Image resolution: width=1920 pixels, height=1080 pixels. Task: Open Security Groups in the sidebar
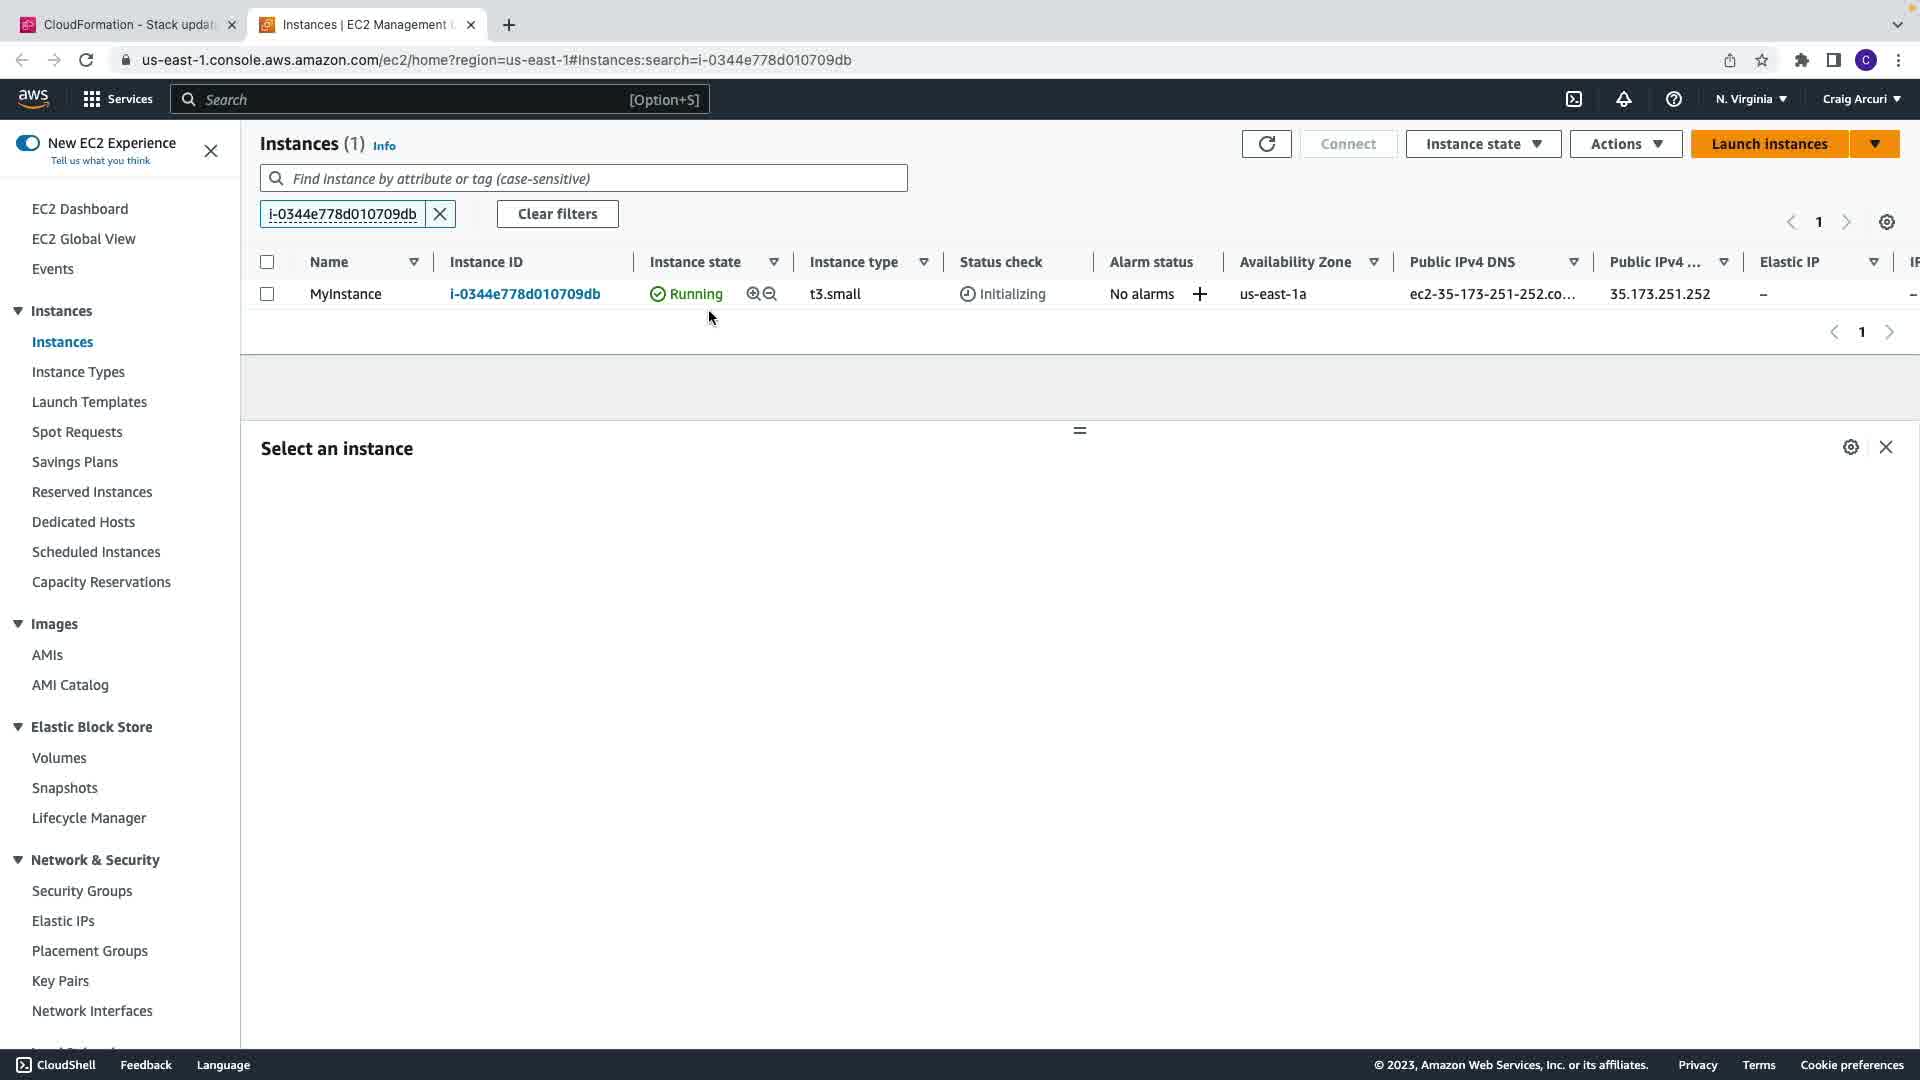[82, 891]
